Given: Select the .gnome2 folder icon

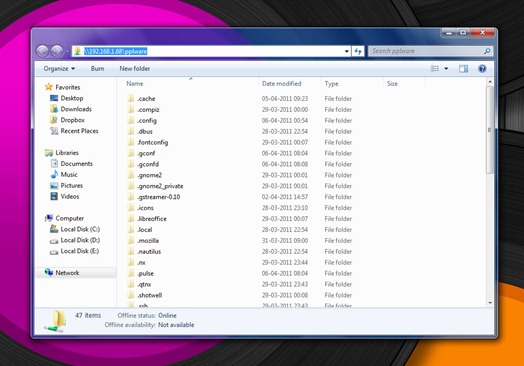Looking at the screenshot, I should [131, 175].
